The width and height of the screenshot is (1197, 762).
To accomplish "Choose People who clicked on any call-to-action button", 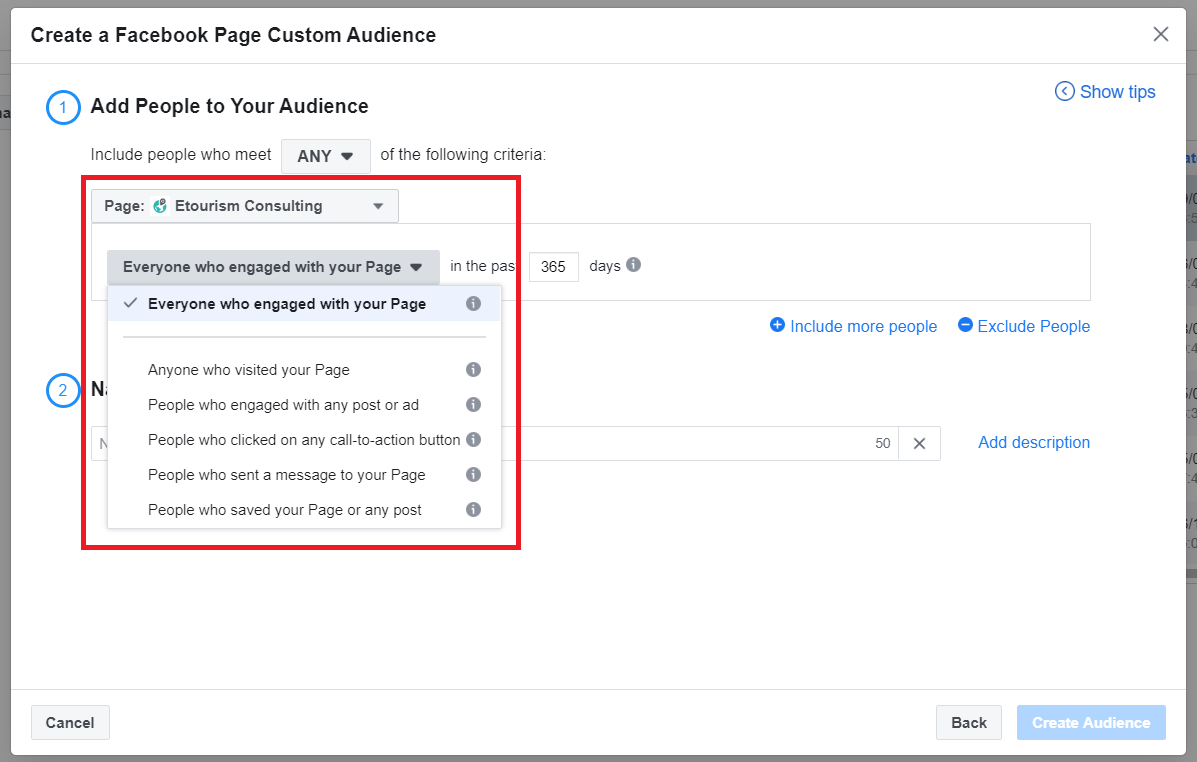I will pyautogui.click(x=304, y=440).
